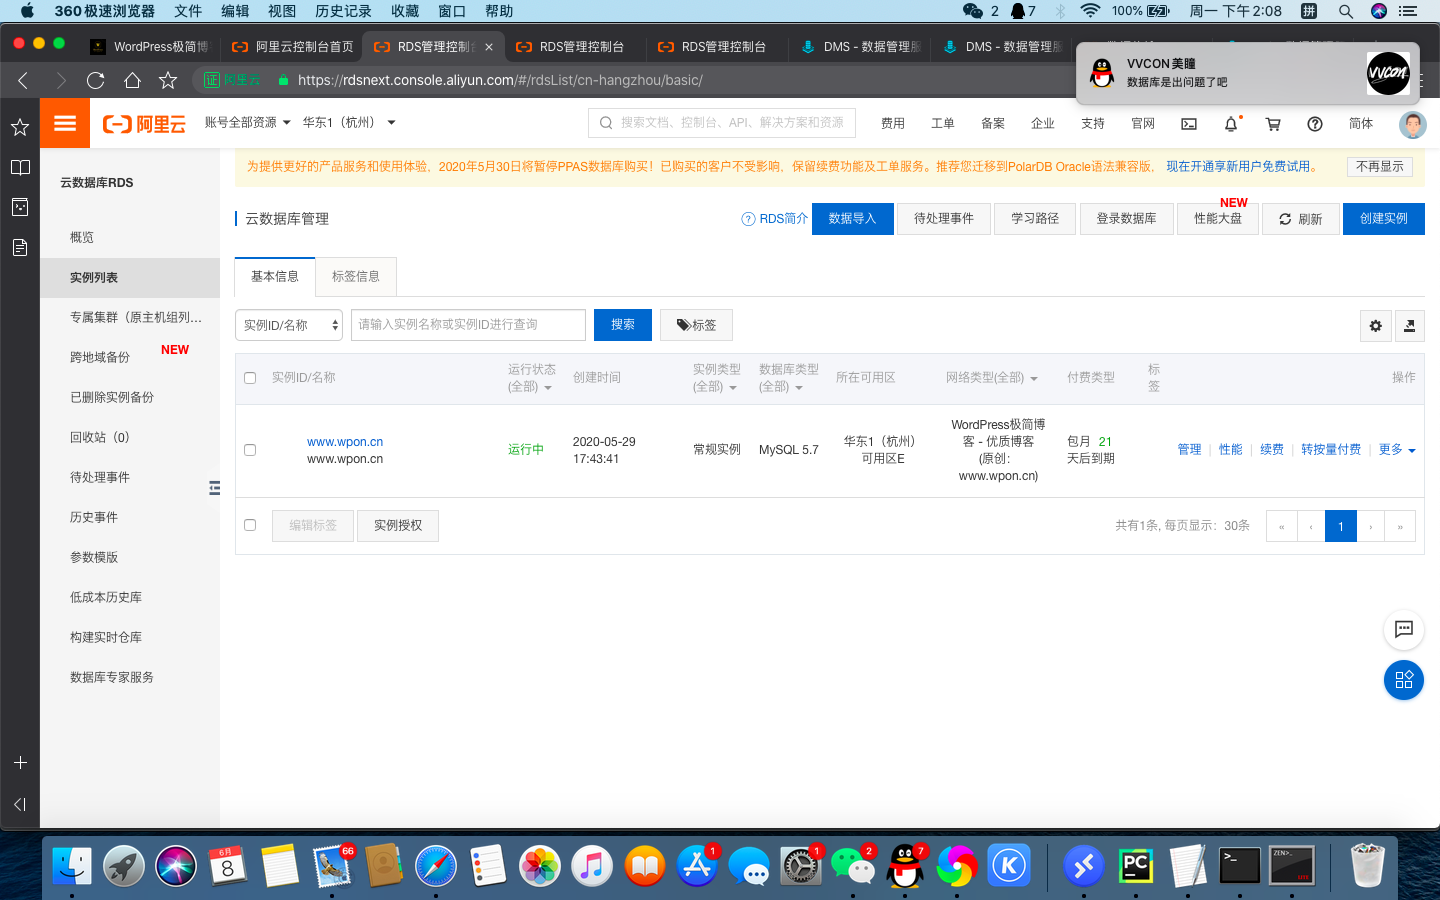This screenshot has height=900, width=1440.
Task: Open the instance ID/name search type select
Action: [x=289, y=325]
